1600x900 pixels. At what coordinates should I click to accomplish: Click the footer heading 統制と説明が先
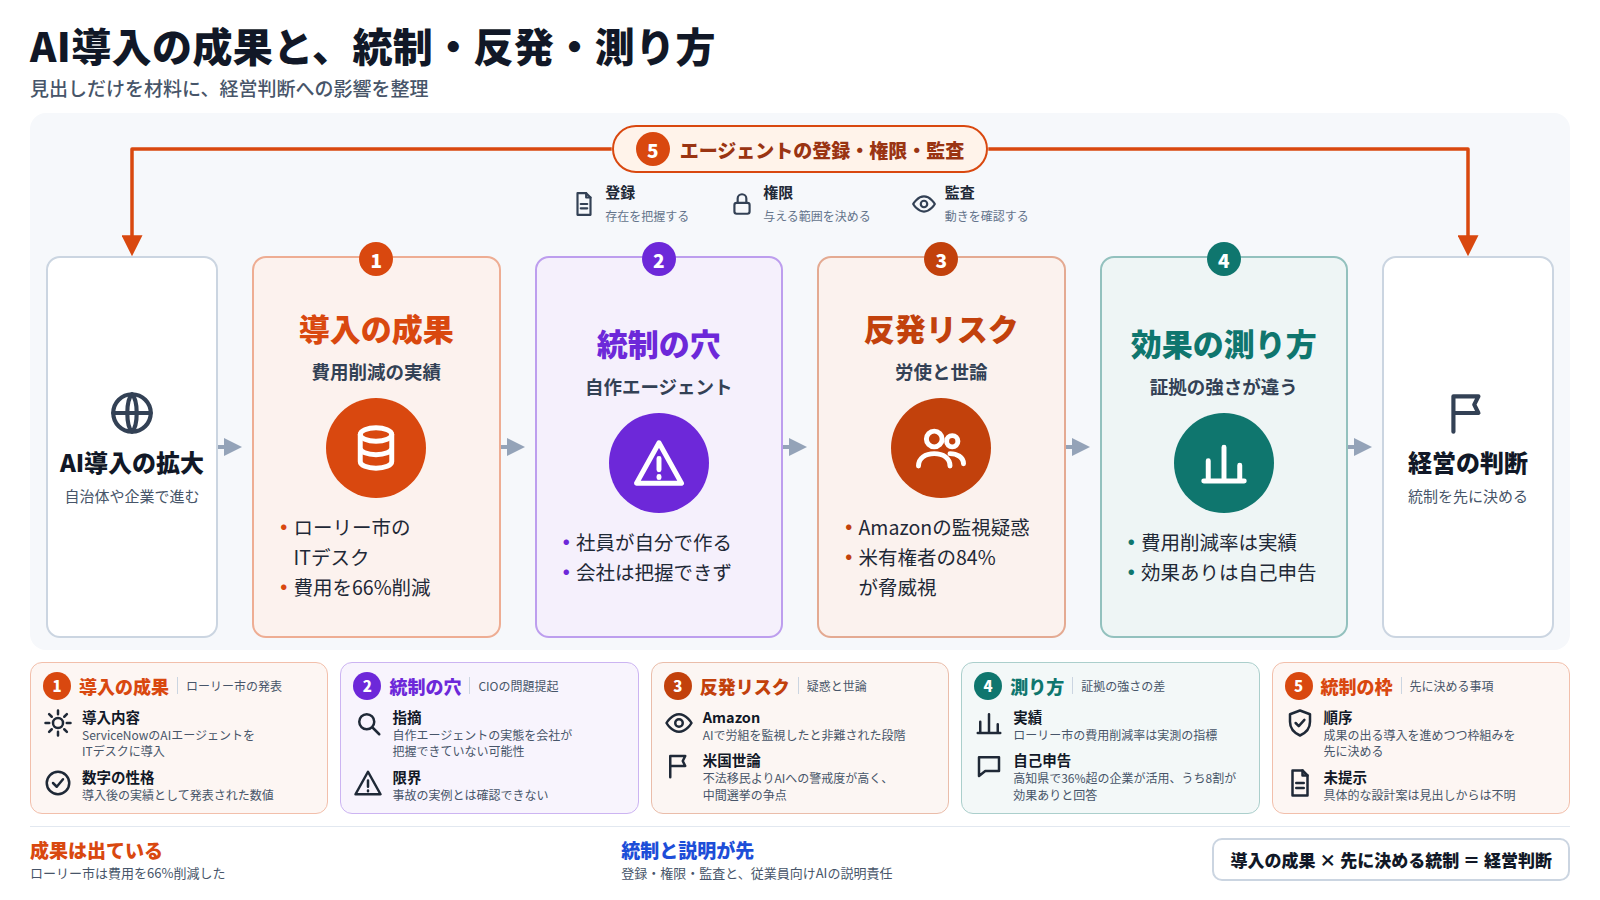688,851
